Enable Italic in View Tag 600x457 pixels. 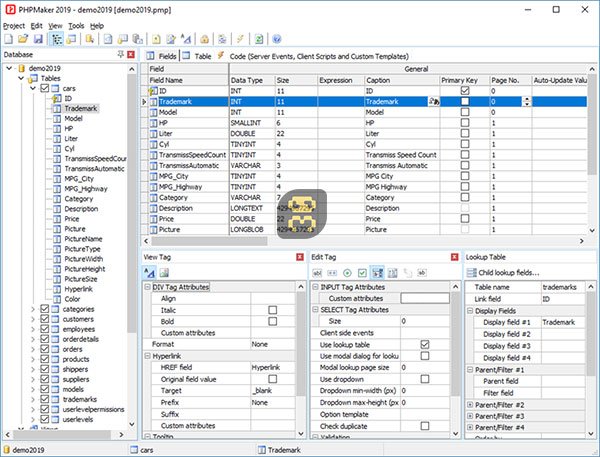click(273, 310)
